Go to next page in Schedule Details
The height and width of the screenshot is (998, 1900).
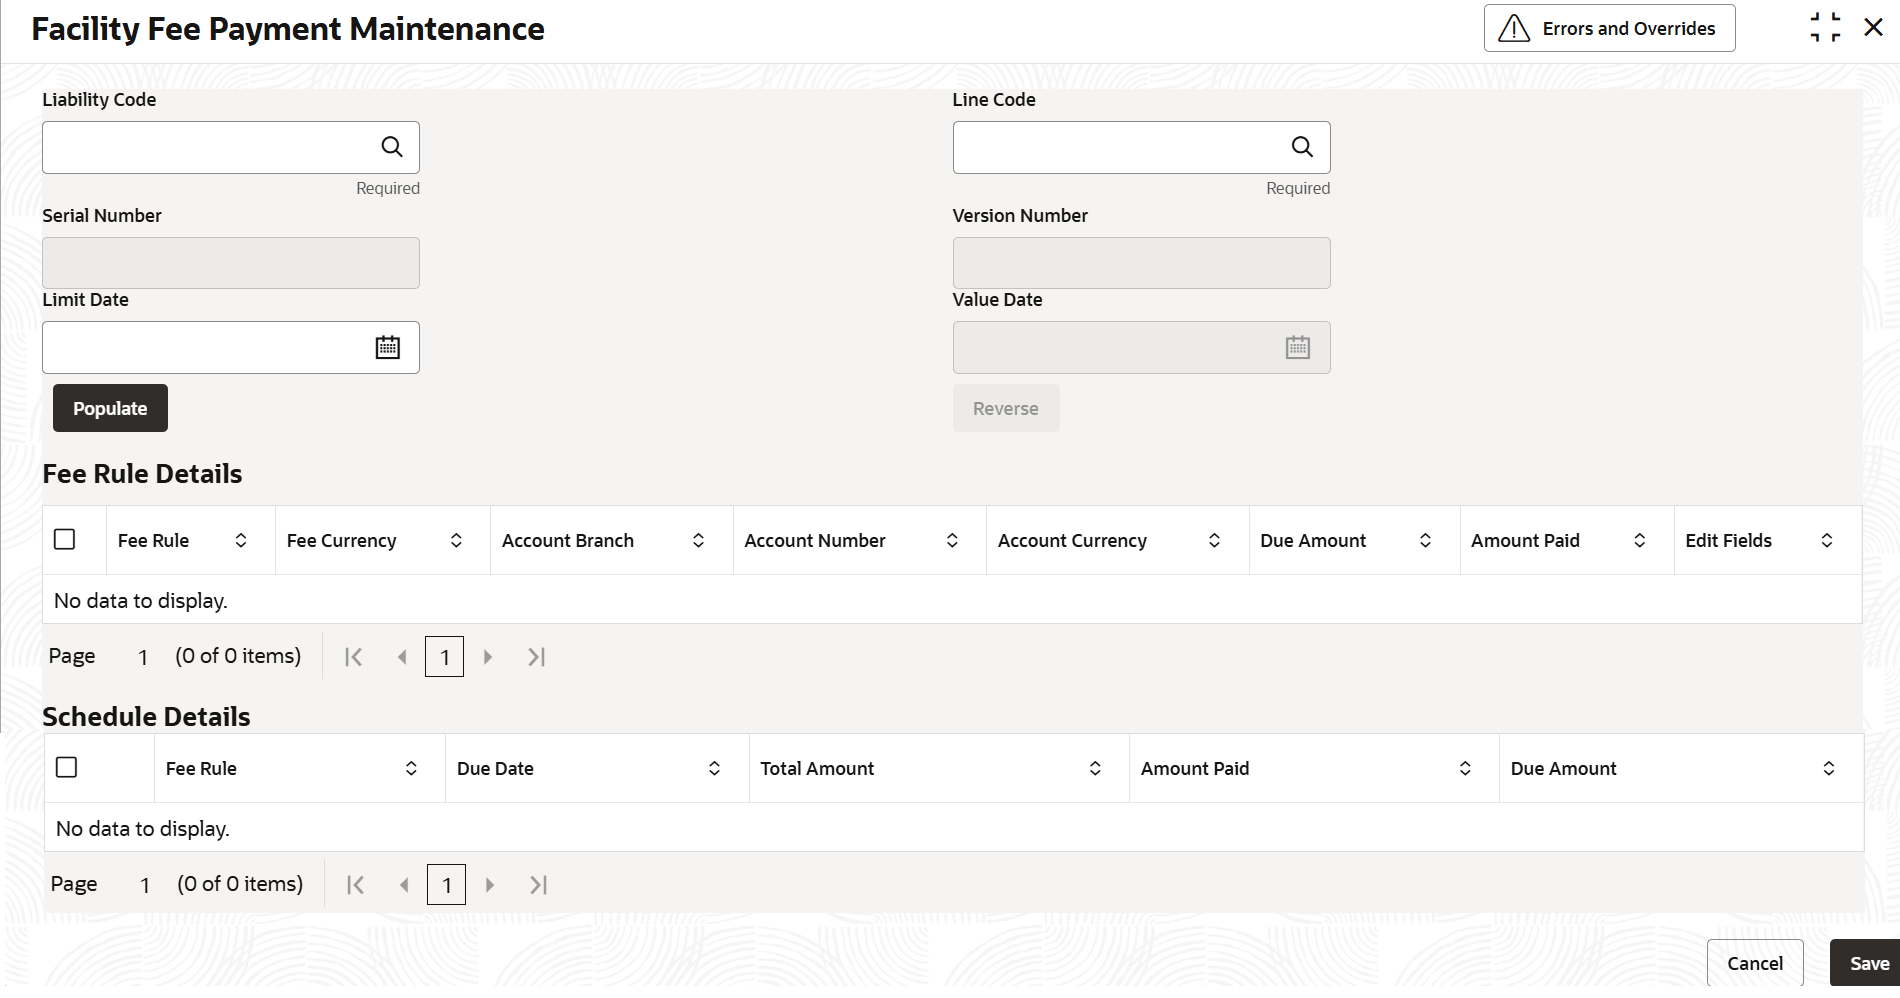490,885
